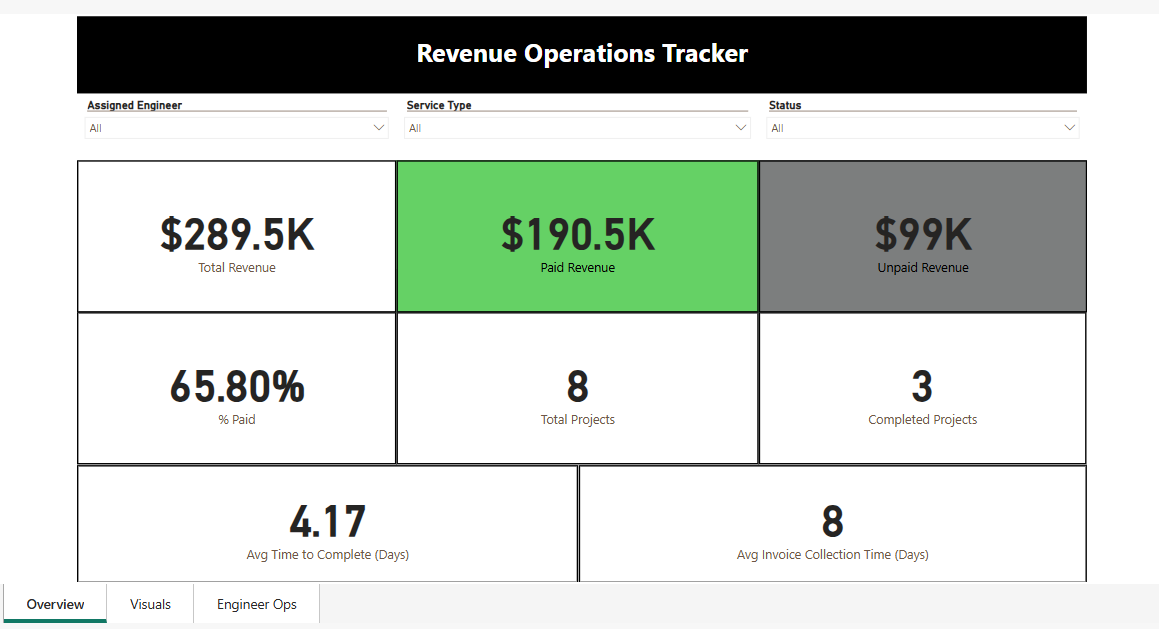The width and height of the screenshot is (1159, 629).
Task: Select the $289.5K Total Revenue card
Action: (x=237, y=237)
